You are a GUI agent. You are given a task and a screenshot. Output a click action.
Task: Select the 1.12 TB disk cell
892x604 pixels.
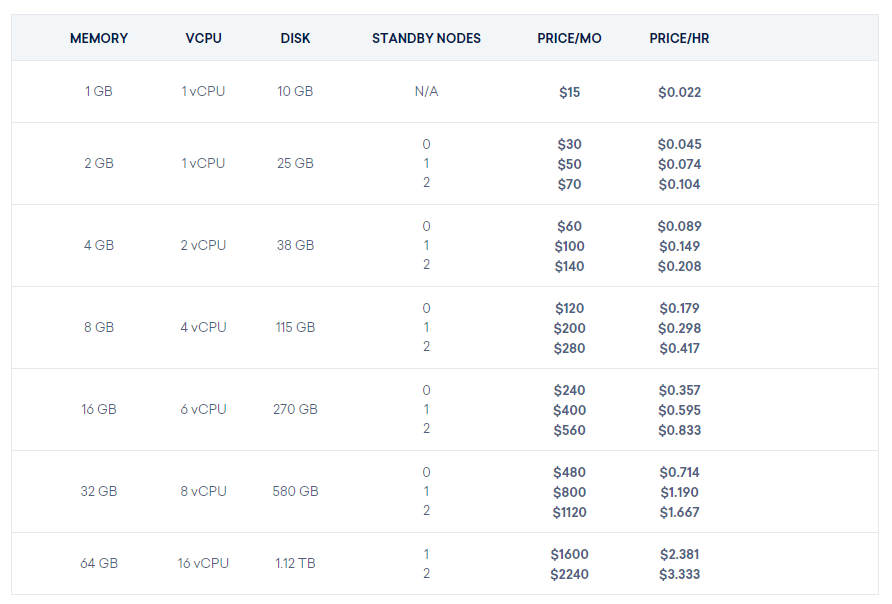click(x=295, y=563)
